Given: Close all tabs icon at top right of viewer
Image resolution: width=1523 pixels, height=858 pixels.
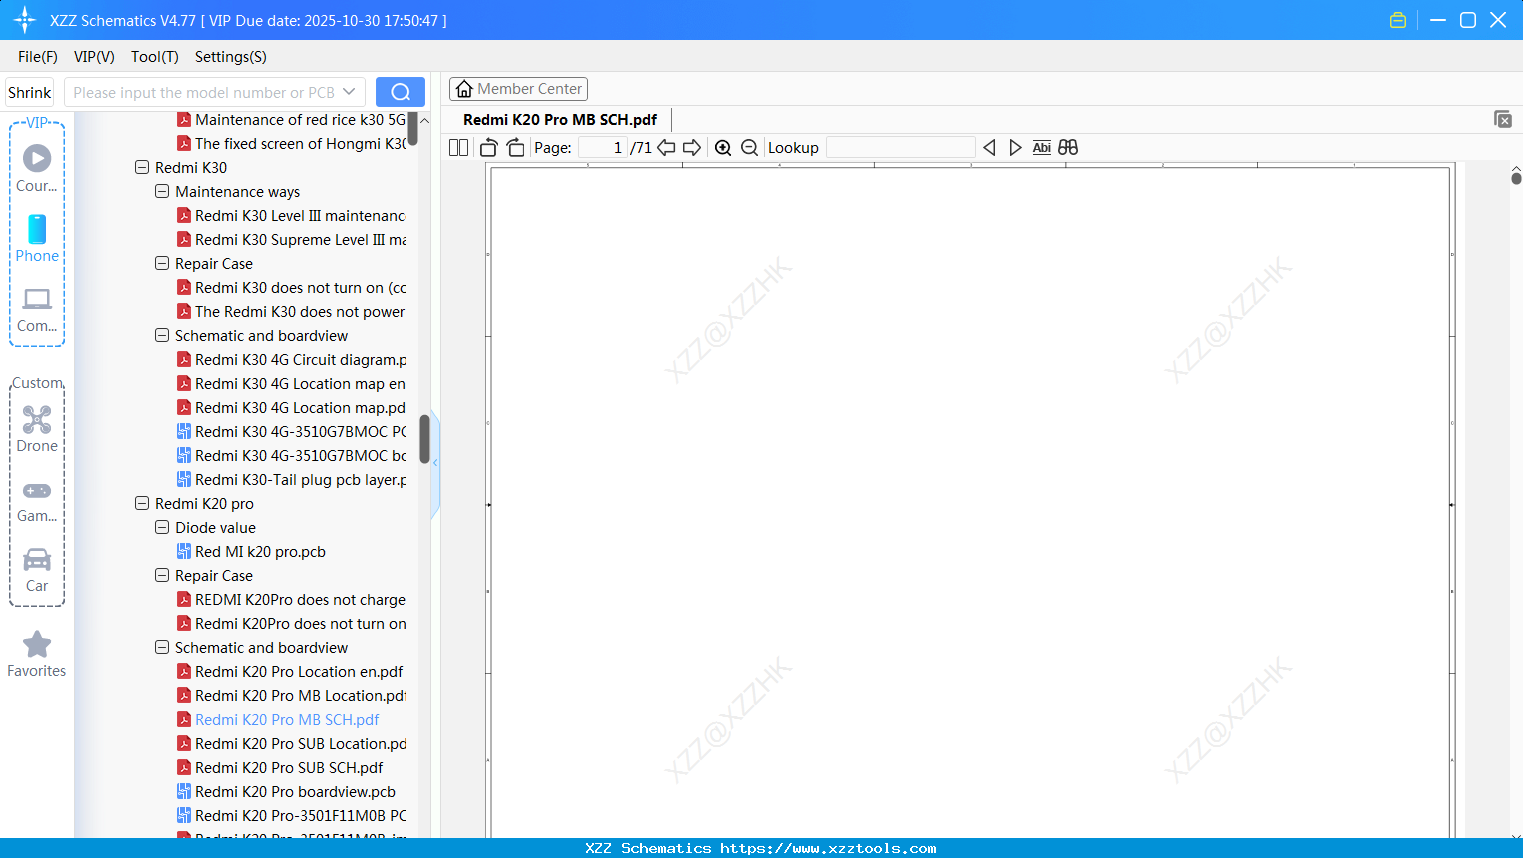Looking at the screenshot, I should coord(1503,119).
